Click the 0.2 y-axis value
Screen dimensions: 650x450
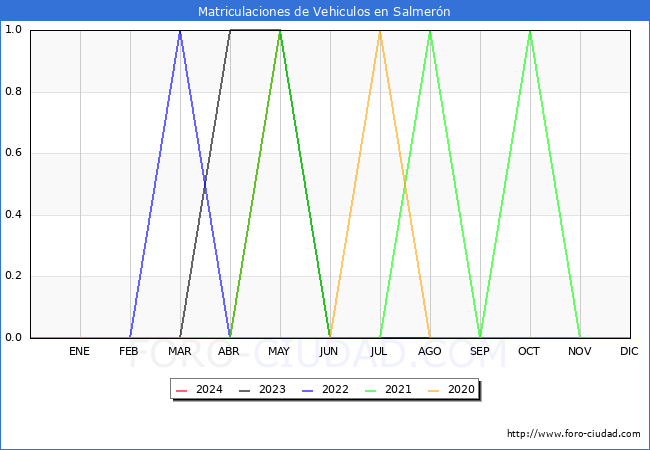(13, 276)
